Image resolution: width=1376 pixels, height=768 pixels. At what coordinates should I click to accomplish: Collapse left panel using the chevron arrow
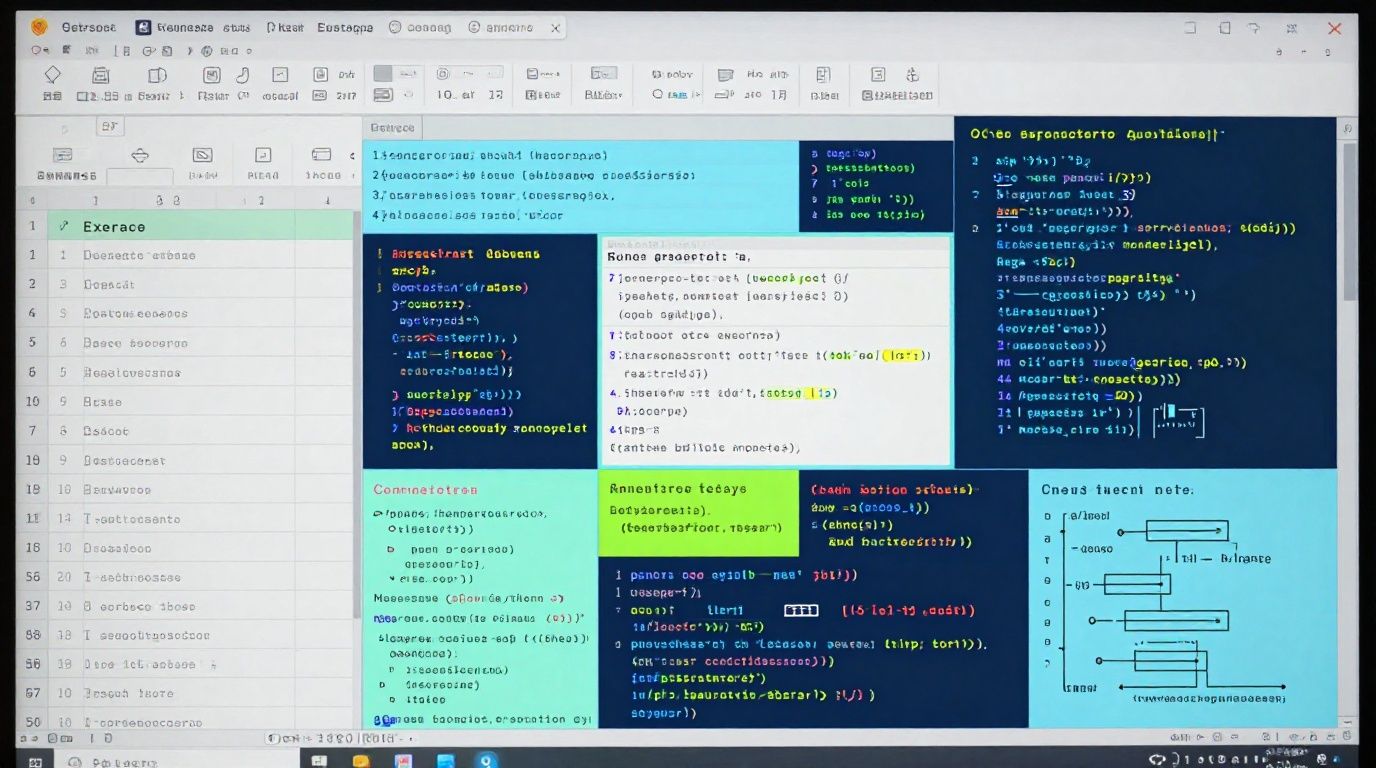352,156
